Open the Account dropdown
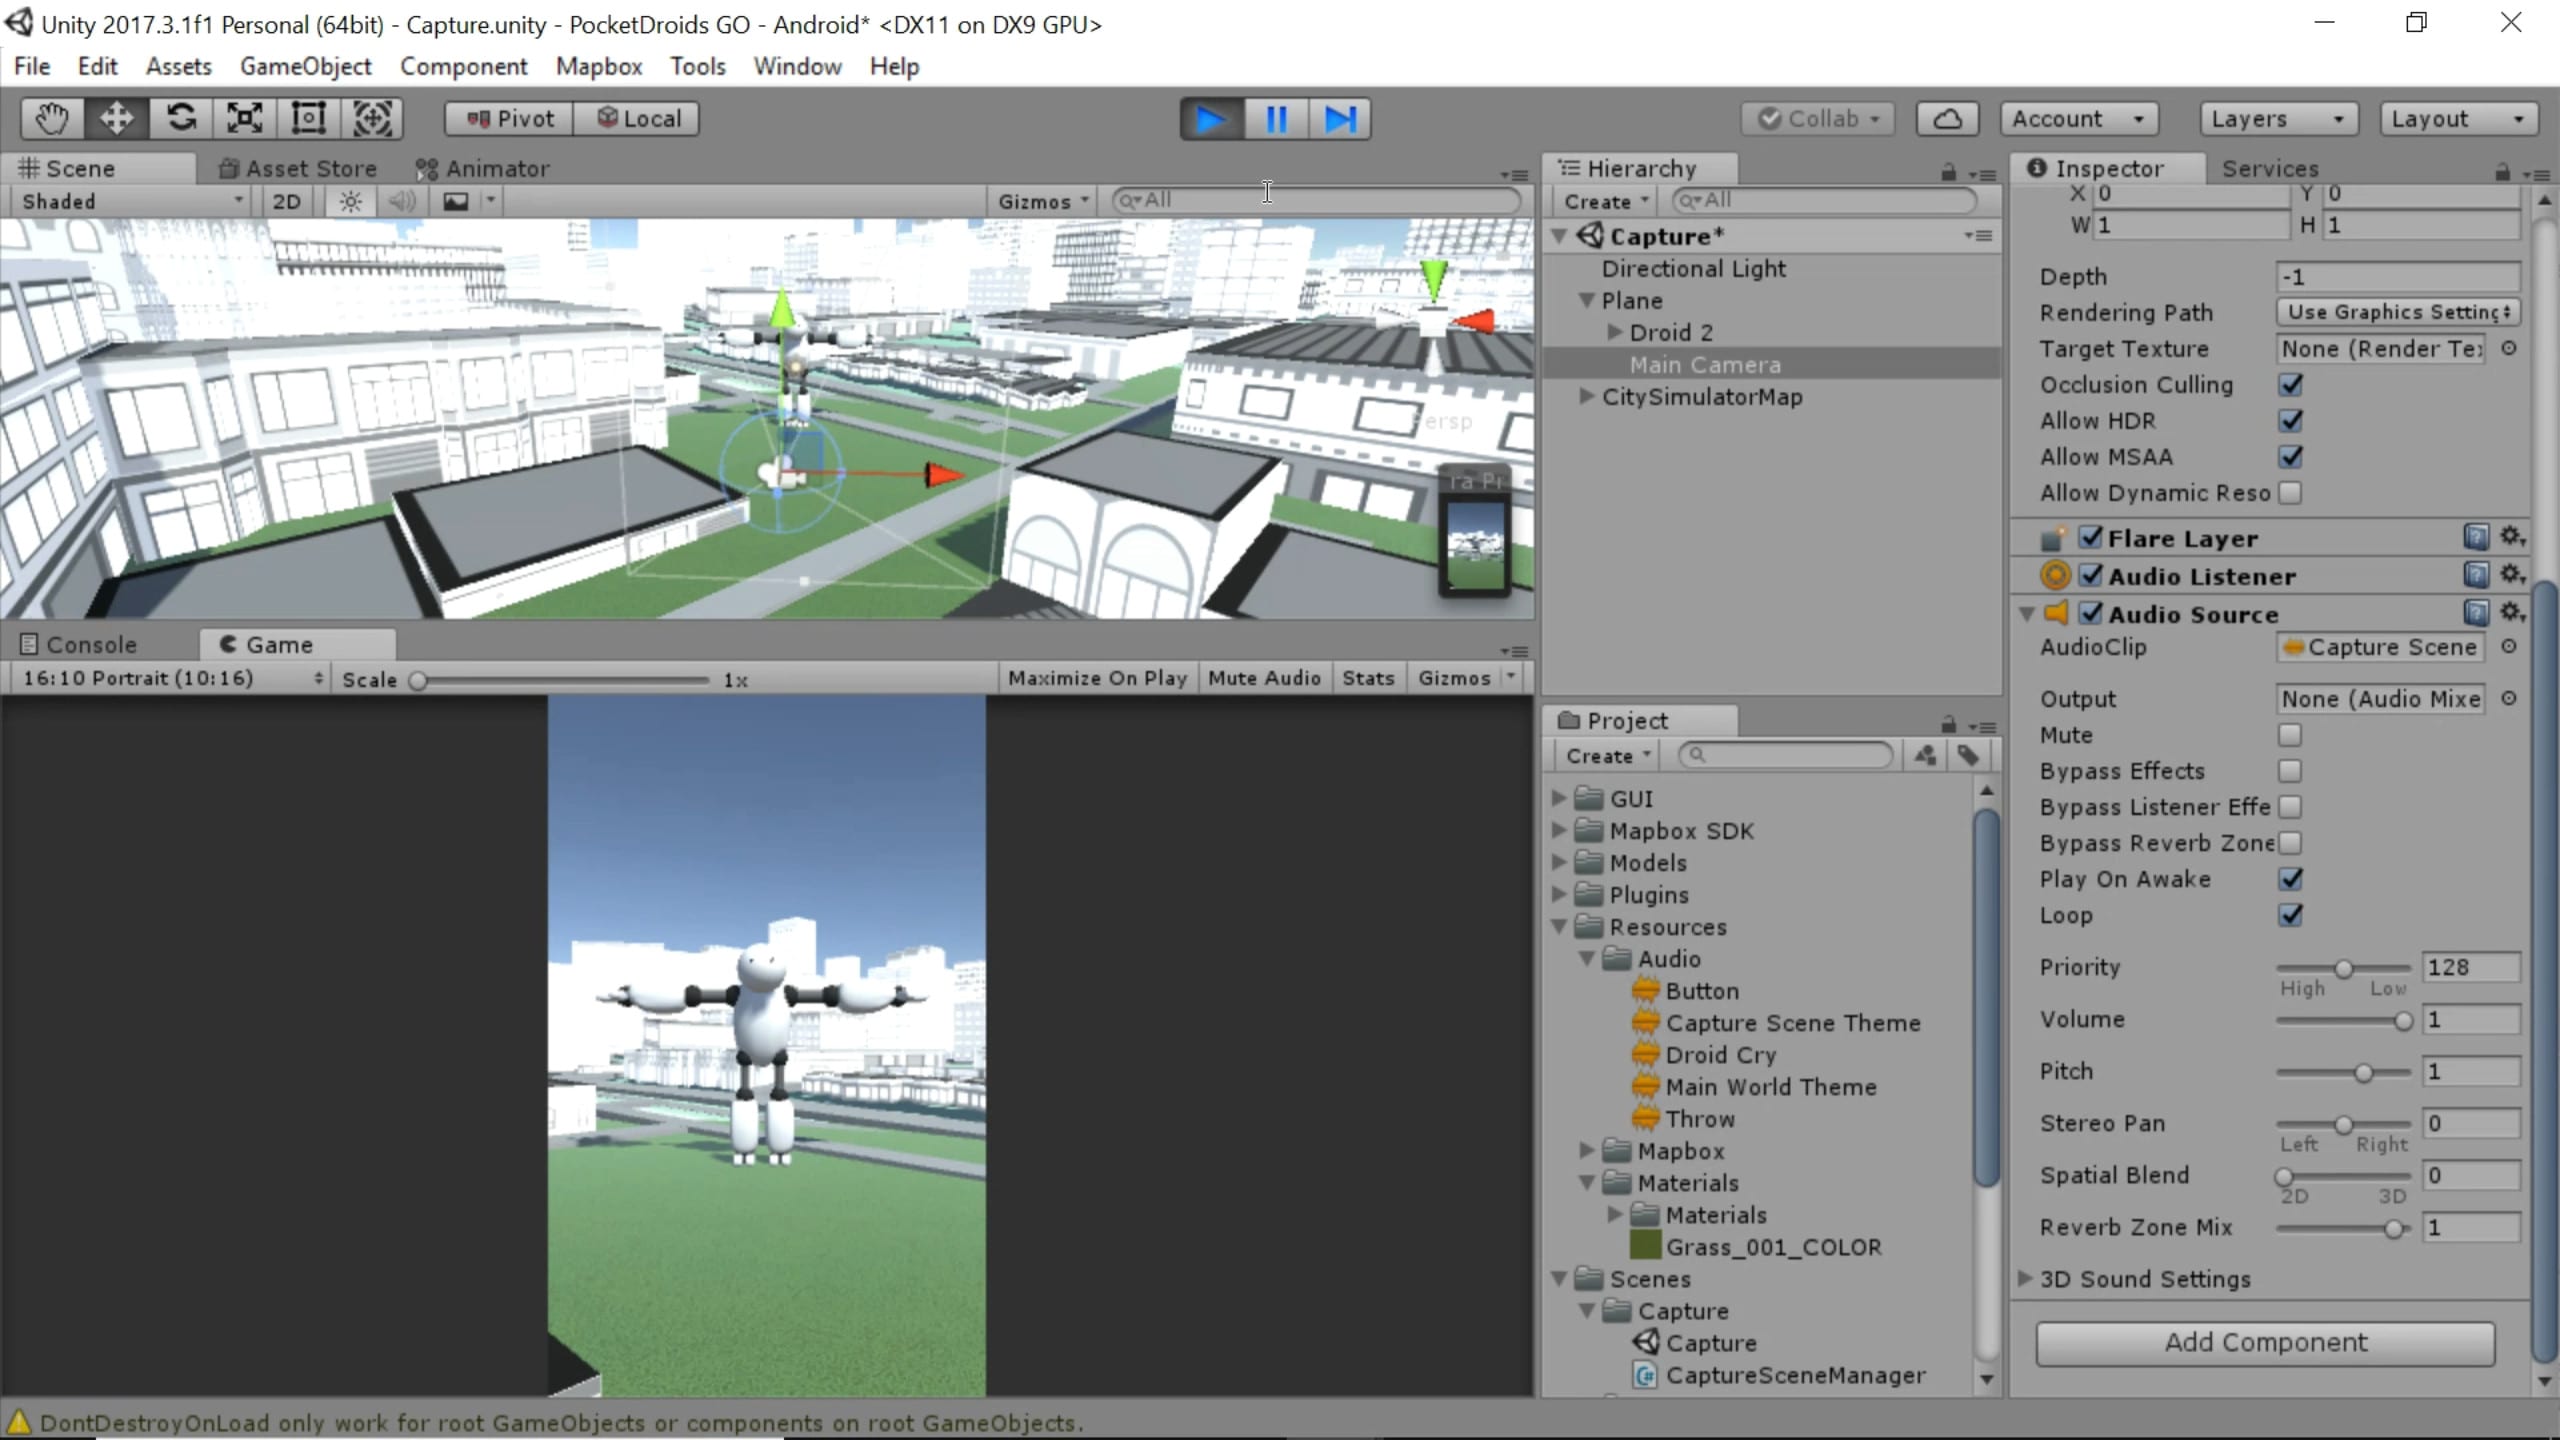Screen dimensions: 2560x1440 pyautogui.click(x=2079, y=118)
